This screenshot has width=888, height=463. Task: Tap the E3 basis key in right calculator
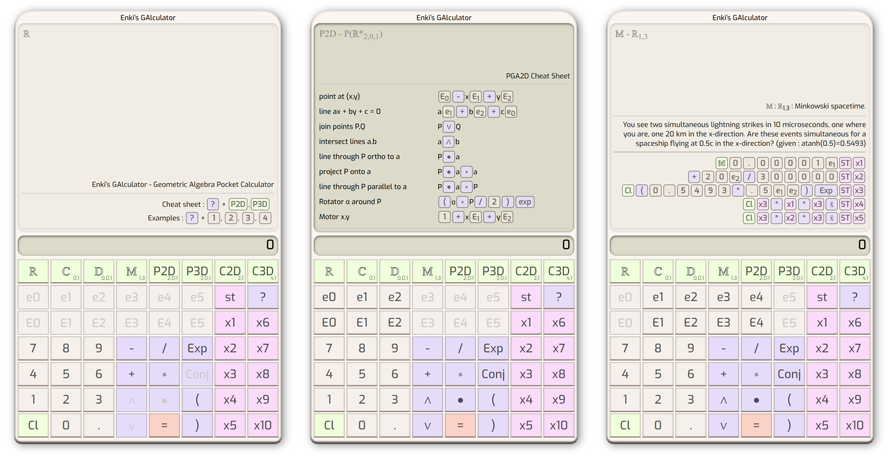pyautogui.click(x=723, y=323)
